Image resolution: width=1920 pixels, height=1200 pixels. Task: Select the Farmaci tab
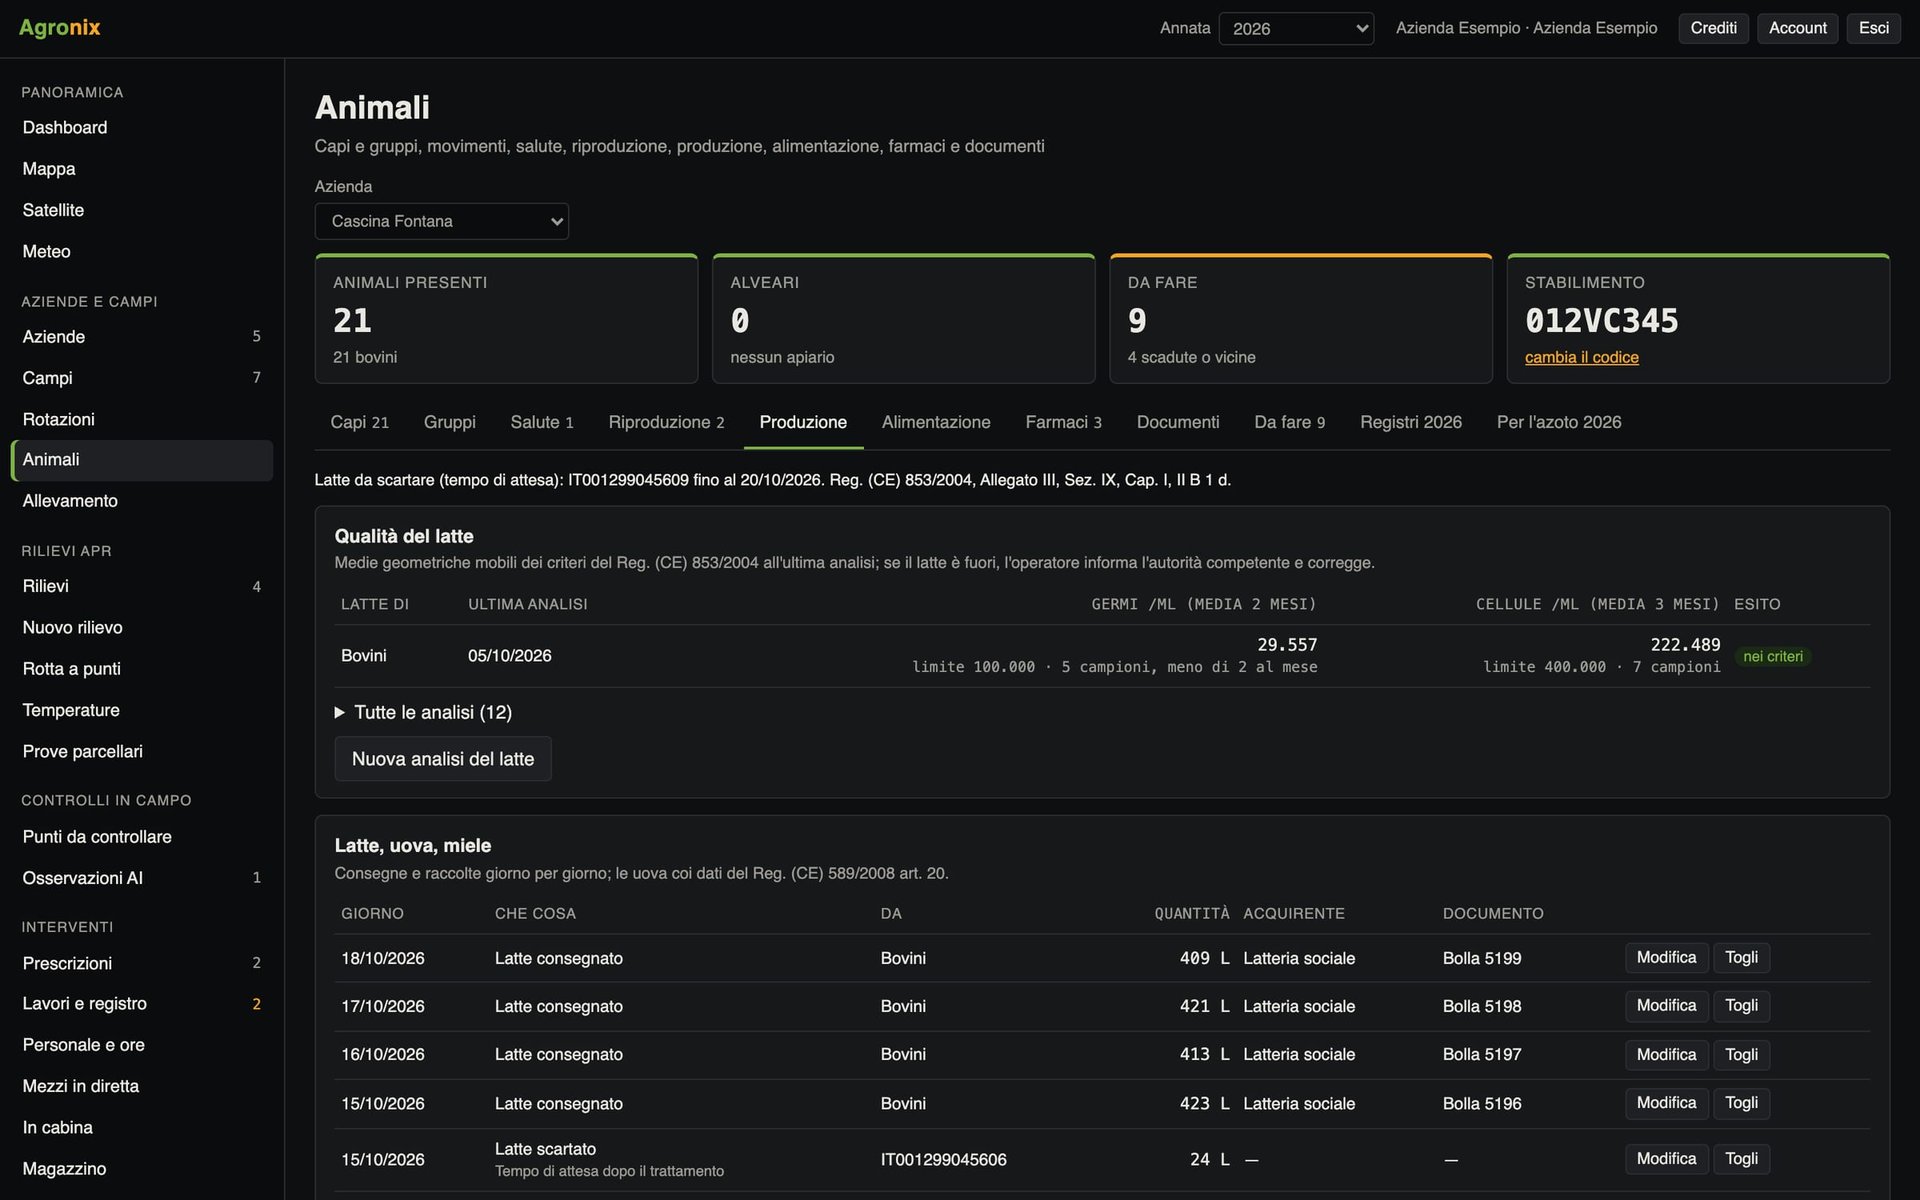pos(1063,422)
